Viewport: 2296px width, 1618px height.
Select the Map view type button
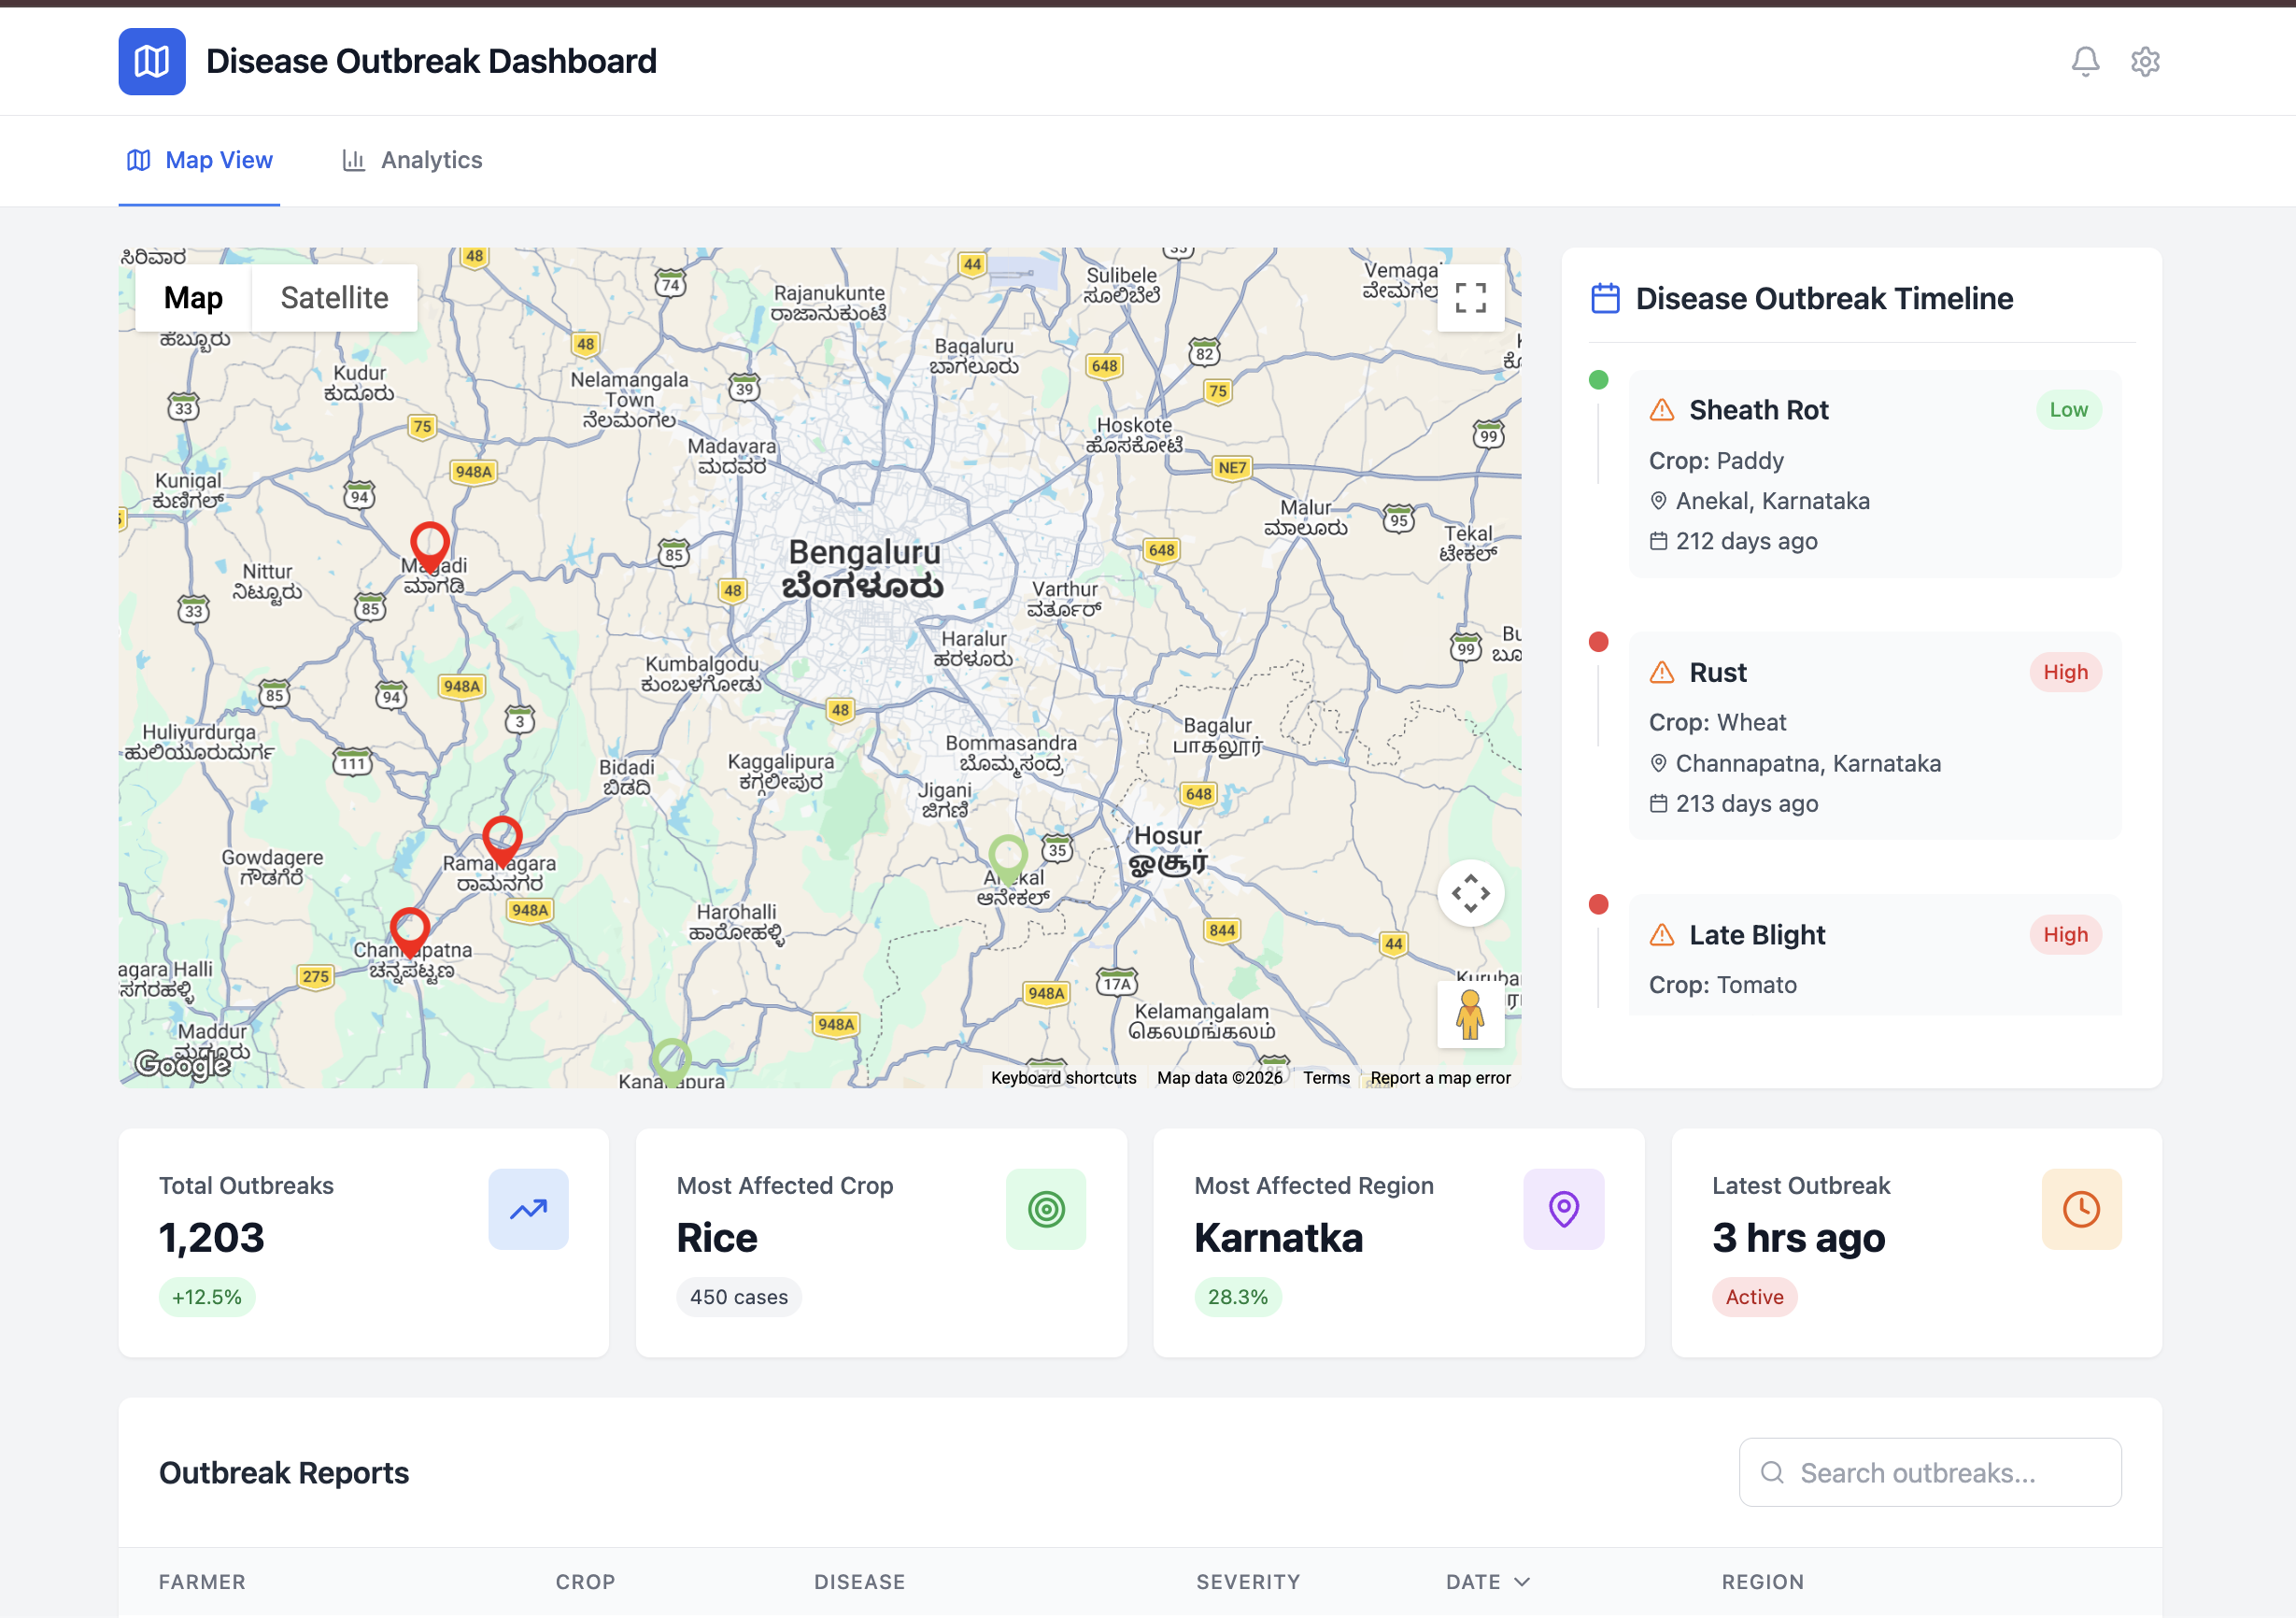pos(193,298)
